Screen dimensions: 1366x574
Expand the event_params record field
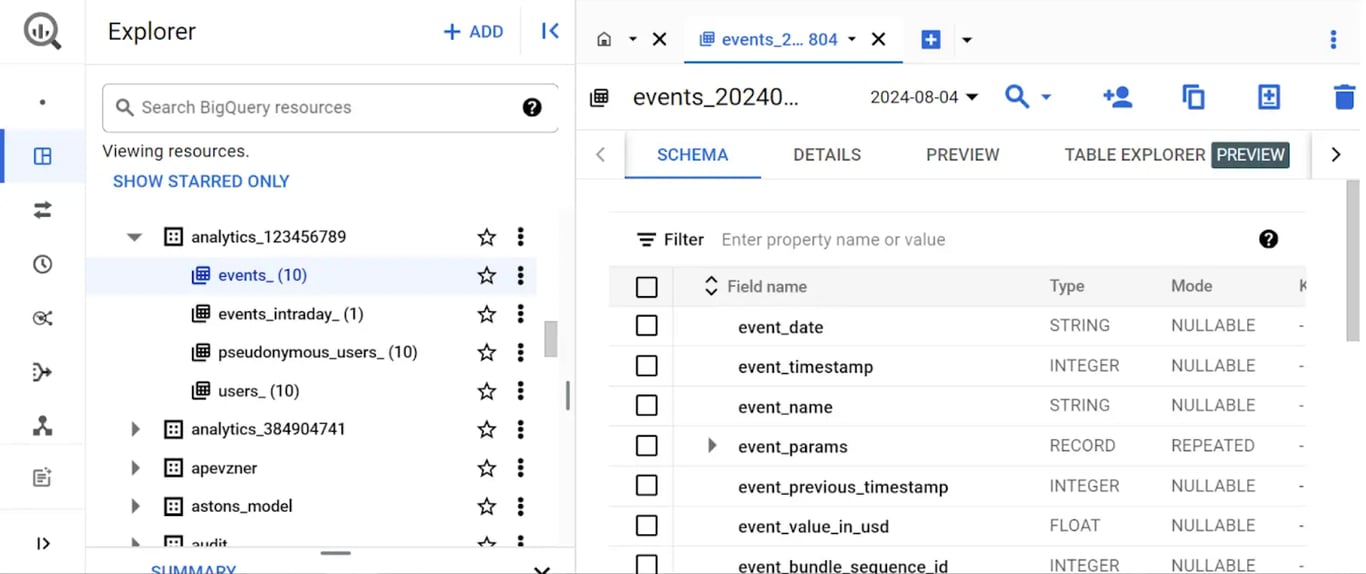click(712, 446)
